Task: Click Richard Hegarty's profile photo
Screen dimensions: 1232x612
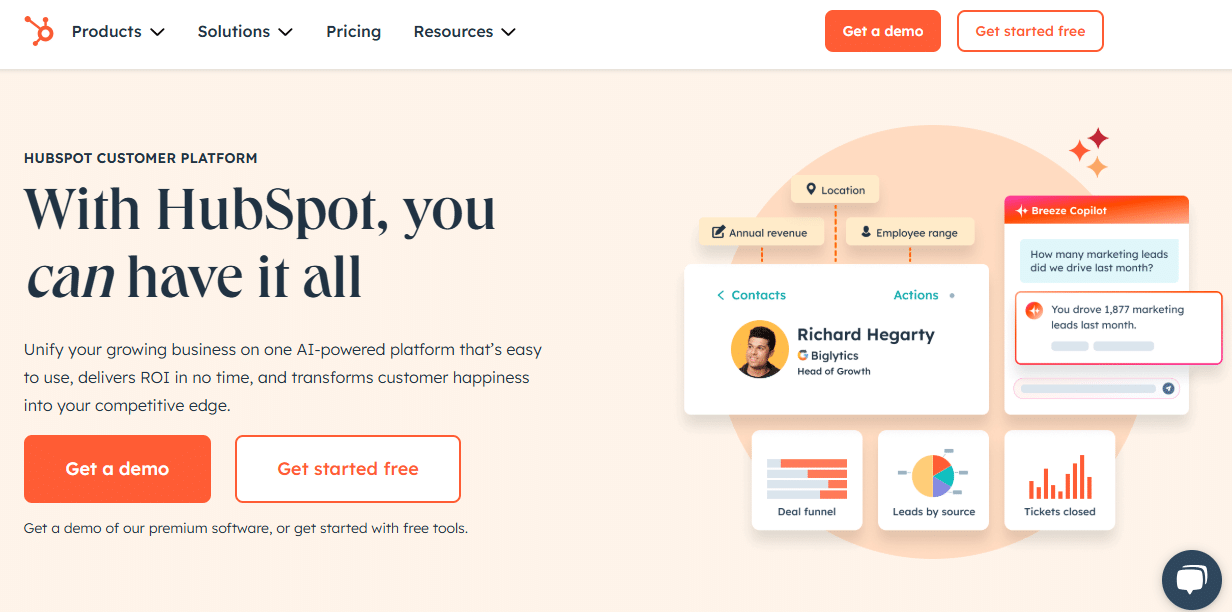Action: (x=759, y=349)
